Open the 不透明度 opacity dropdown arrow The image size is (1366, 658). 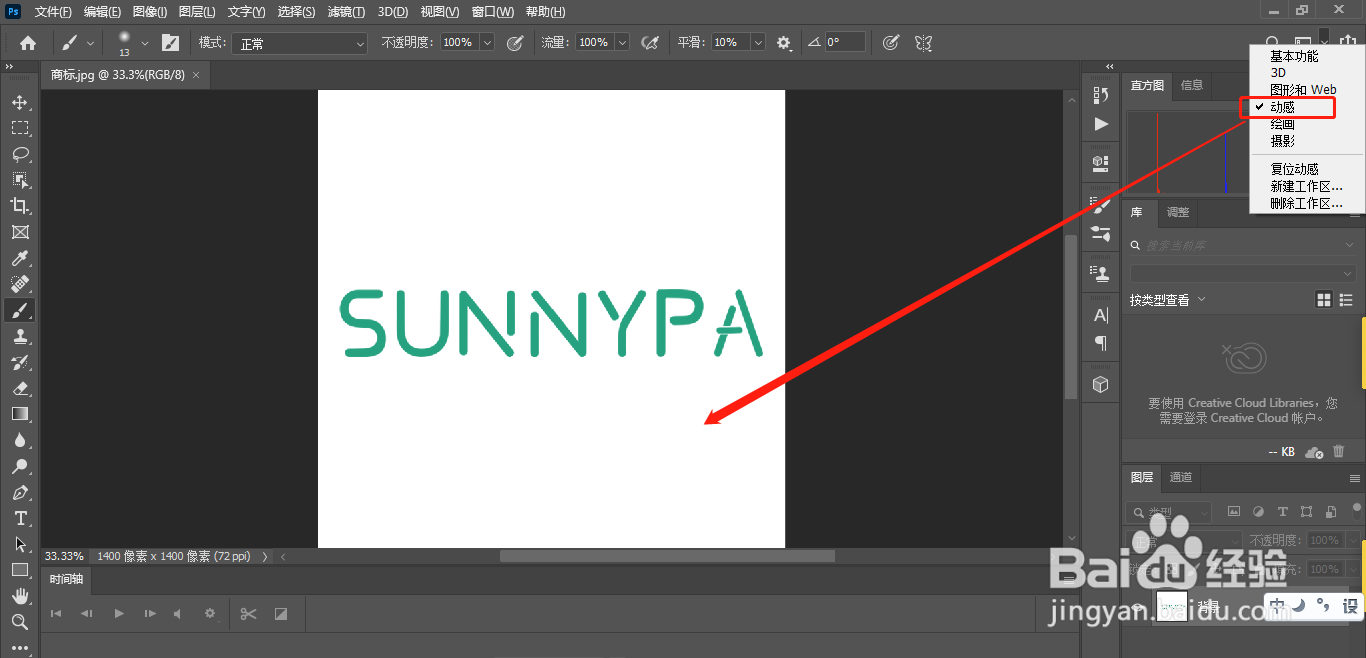(487, 42)
